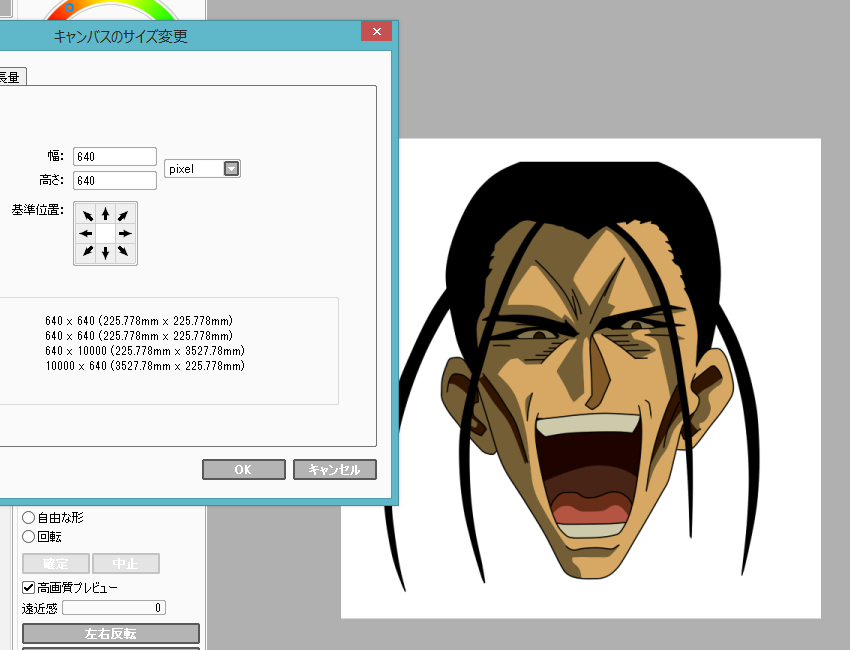Click the 幅 width input field

pyautogui.click(x=115, y=157)
